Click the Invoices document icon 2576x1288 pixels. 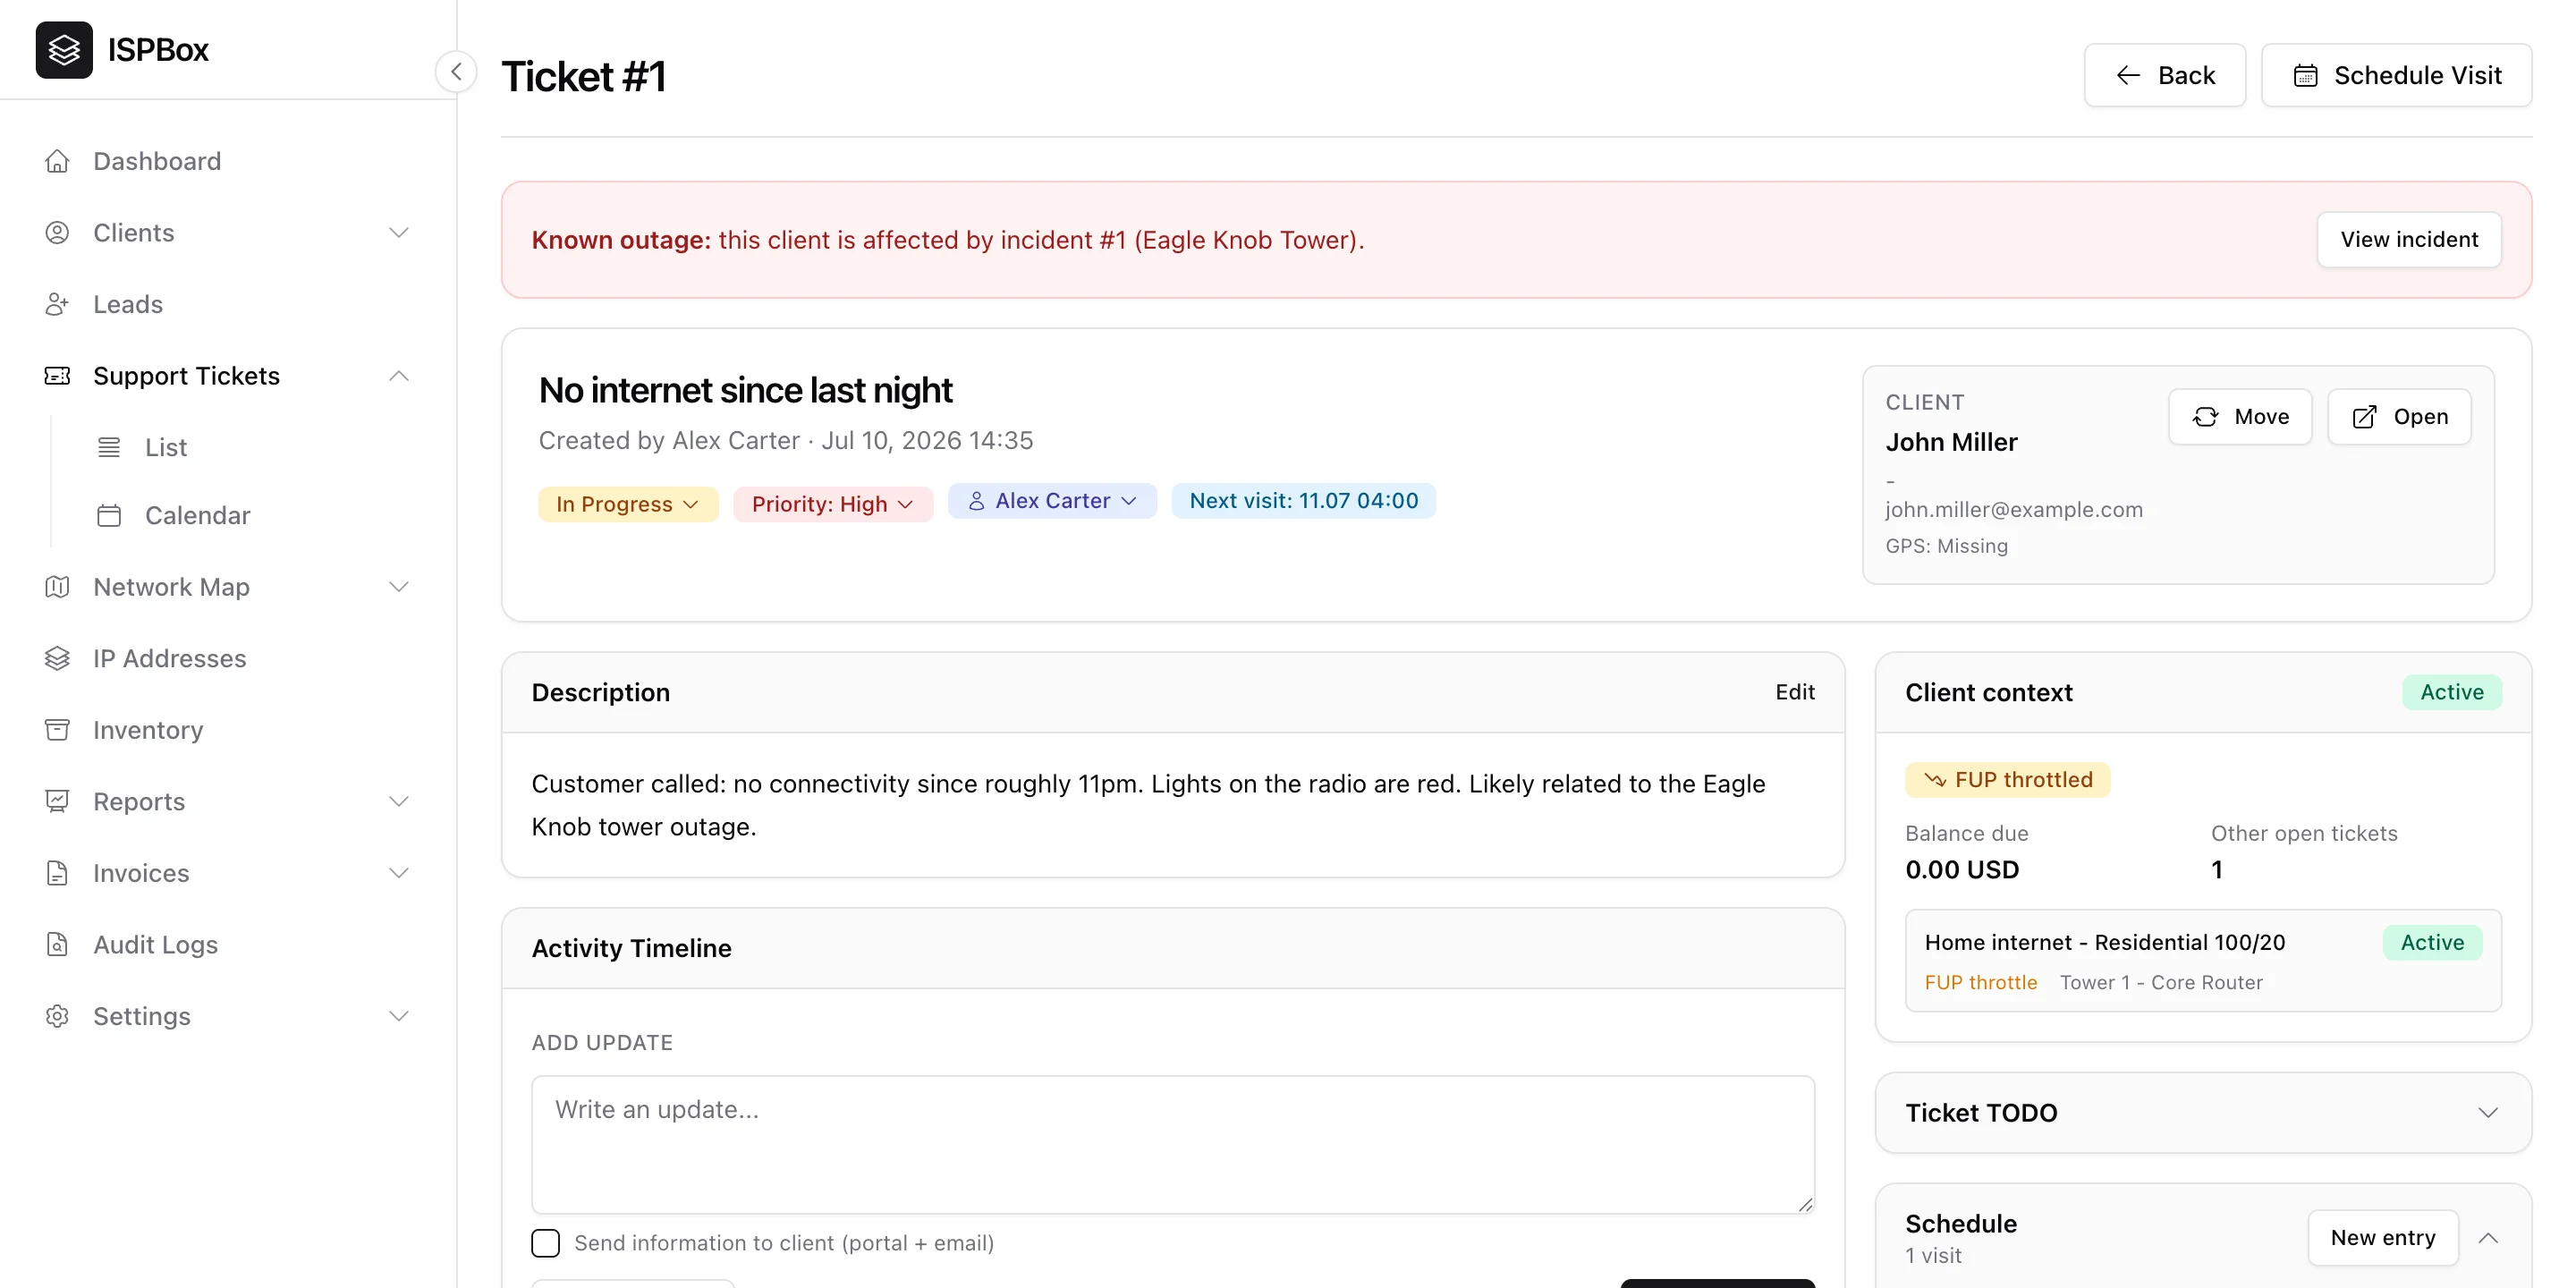(x=57, y=873)
